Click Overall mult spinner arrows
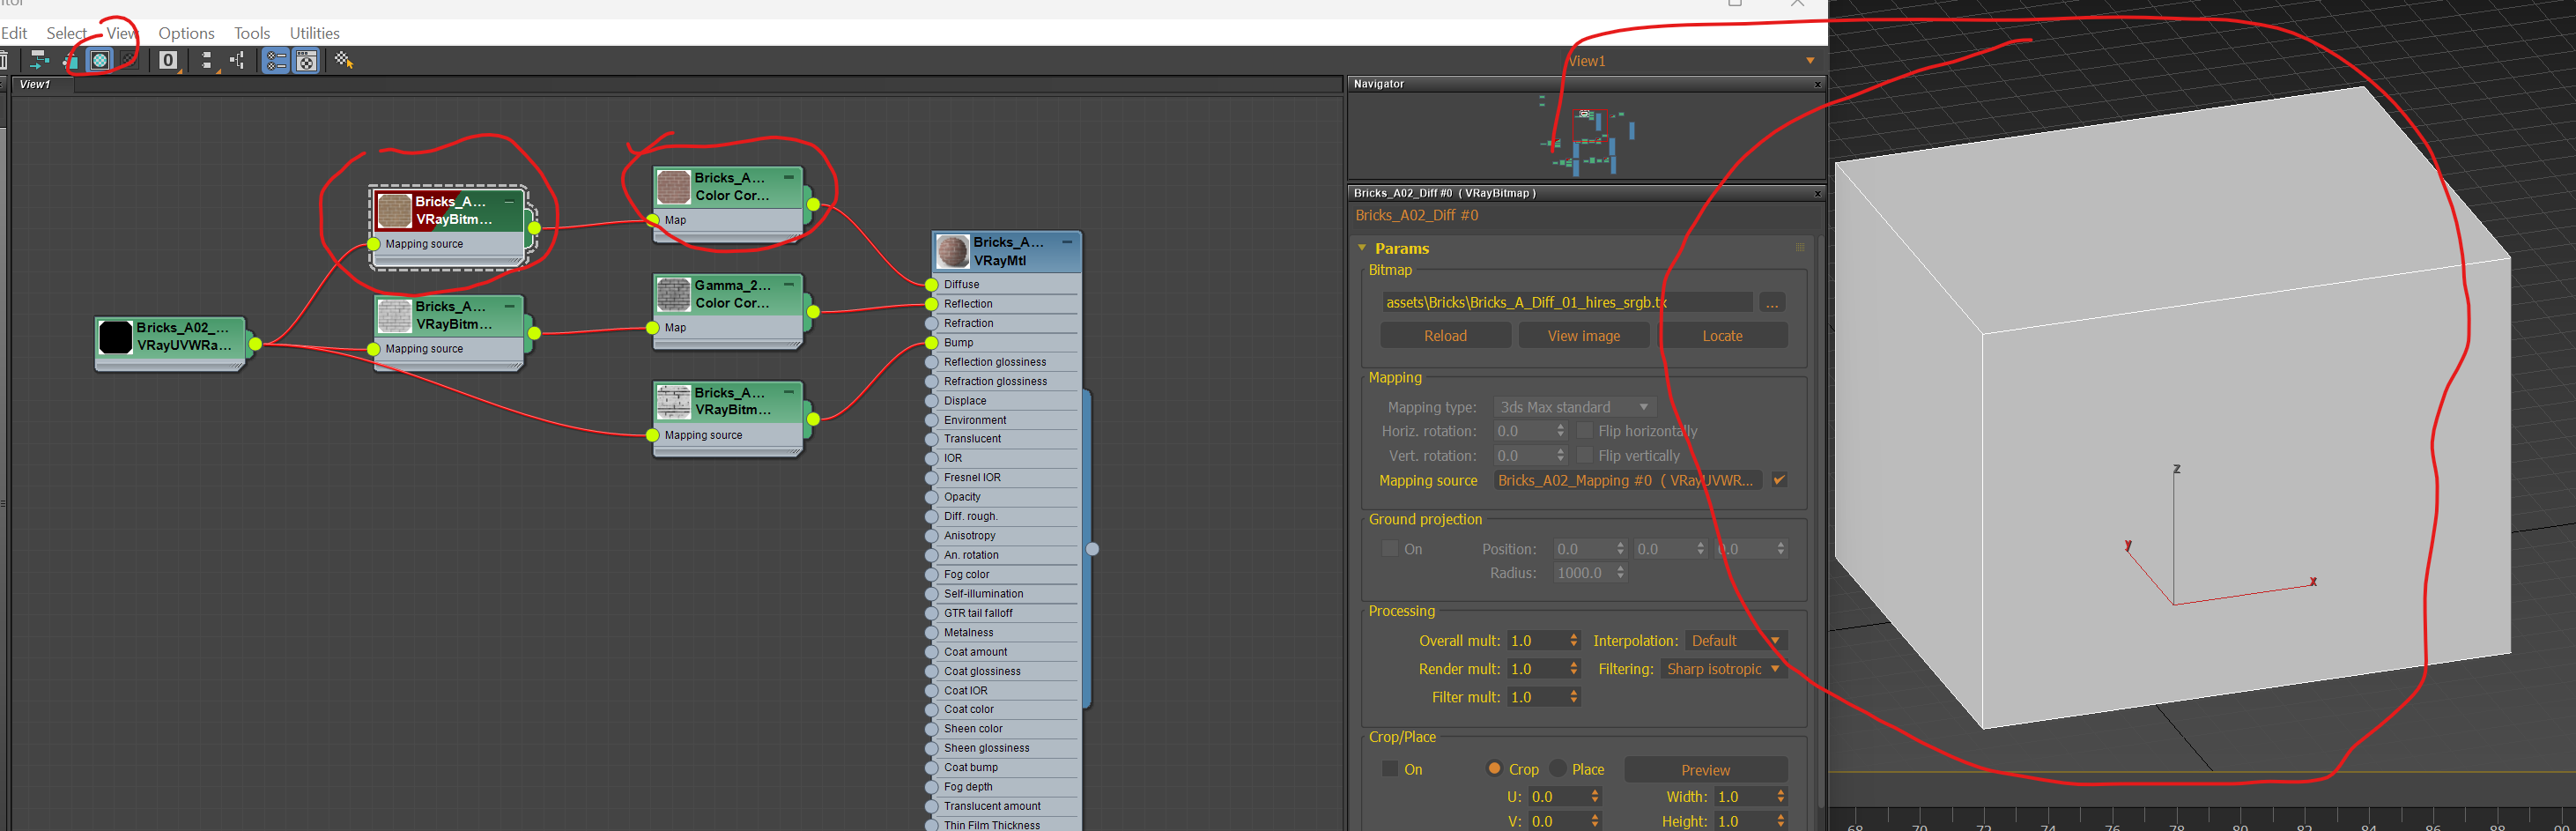The height and width of the screenshot is (831, 2576). coord(1573,640)
